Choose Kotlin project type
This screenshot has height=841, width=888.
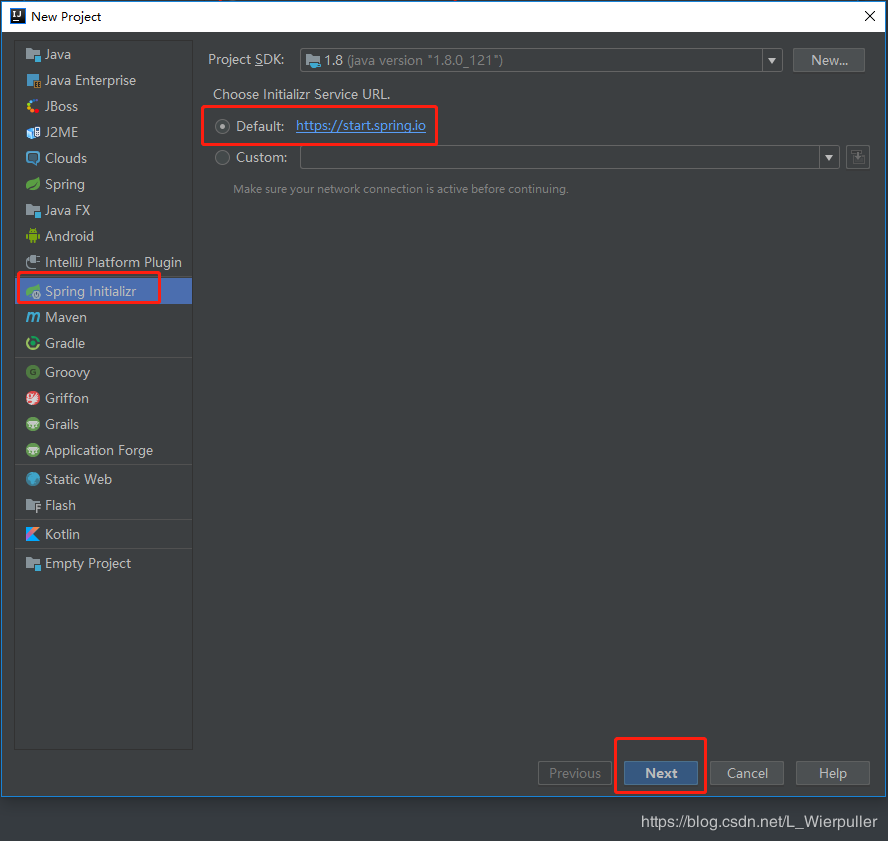(104, 534)
